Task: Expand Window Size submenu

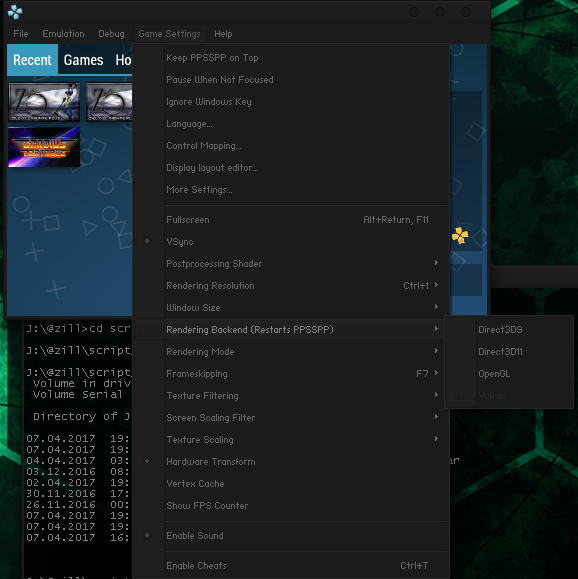Action: [x=292, y=308]
